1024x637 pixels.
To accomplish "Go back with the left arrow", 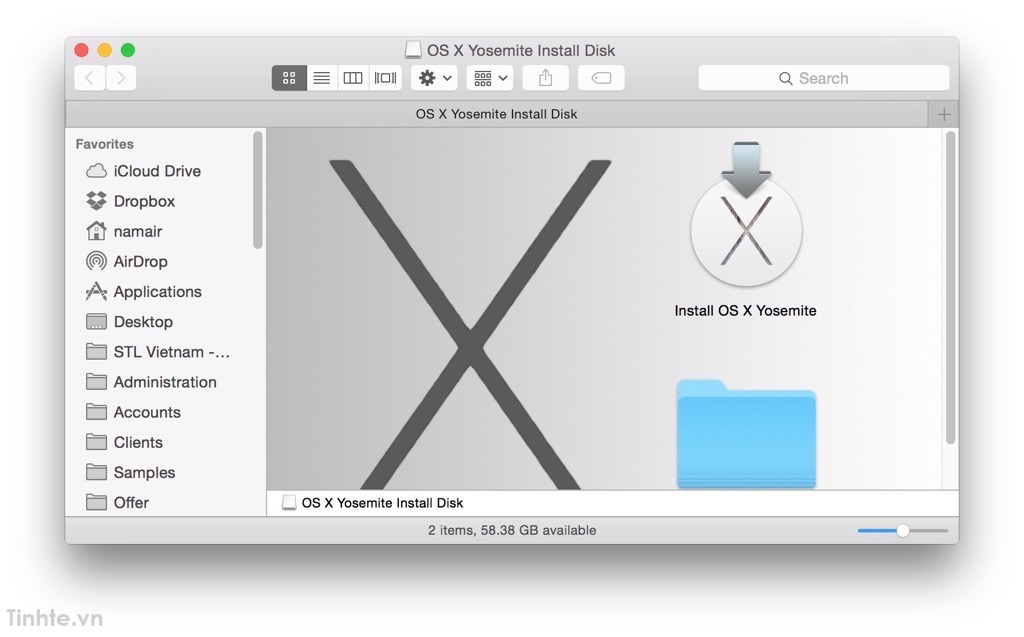I will [x=89, y=78].
